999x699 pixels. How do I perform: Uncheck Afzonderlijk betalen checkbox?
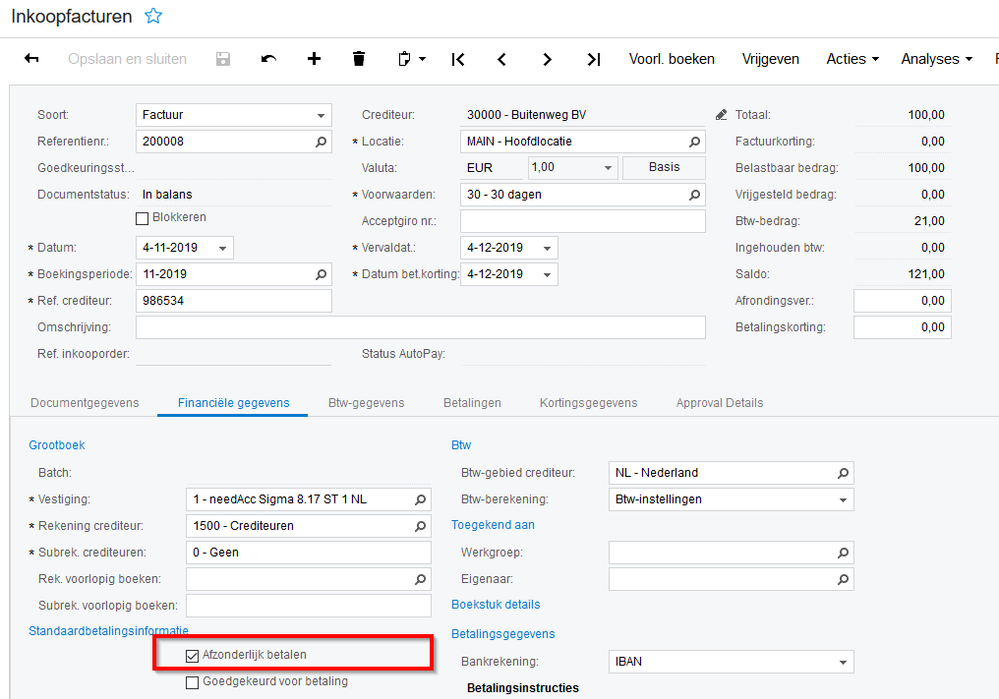pos(193,656)
